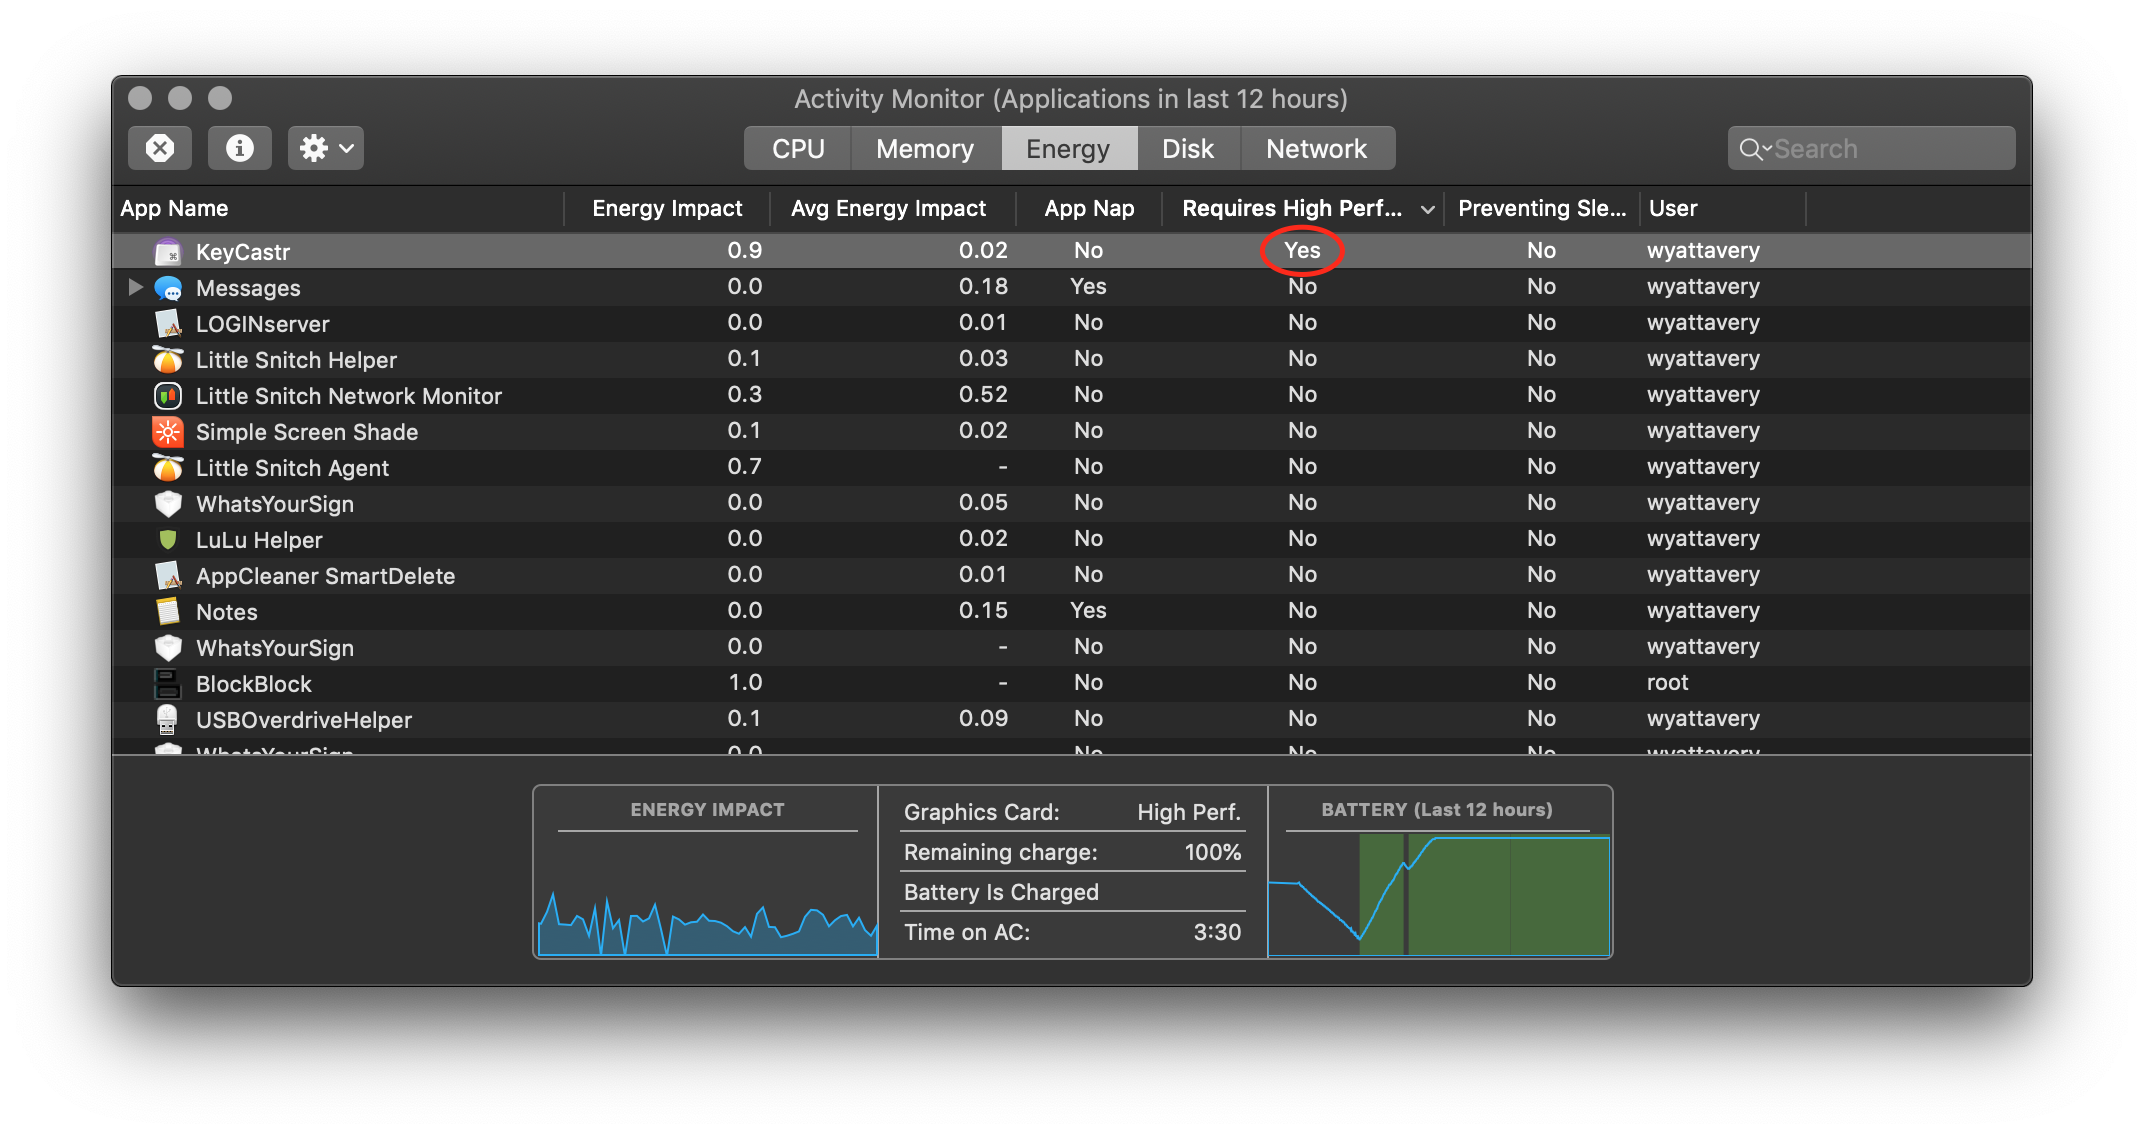2144x1134 pixels.
Task: Click Notes' App Nap Yes value
Action: [x=1088, y=611]
